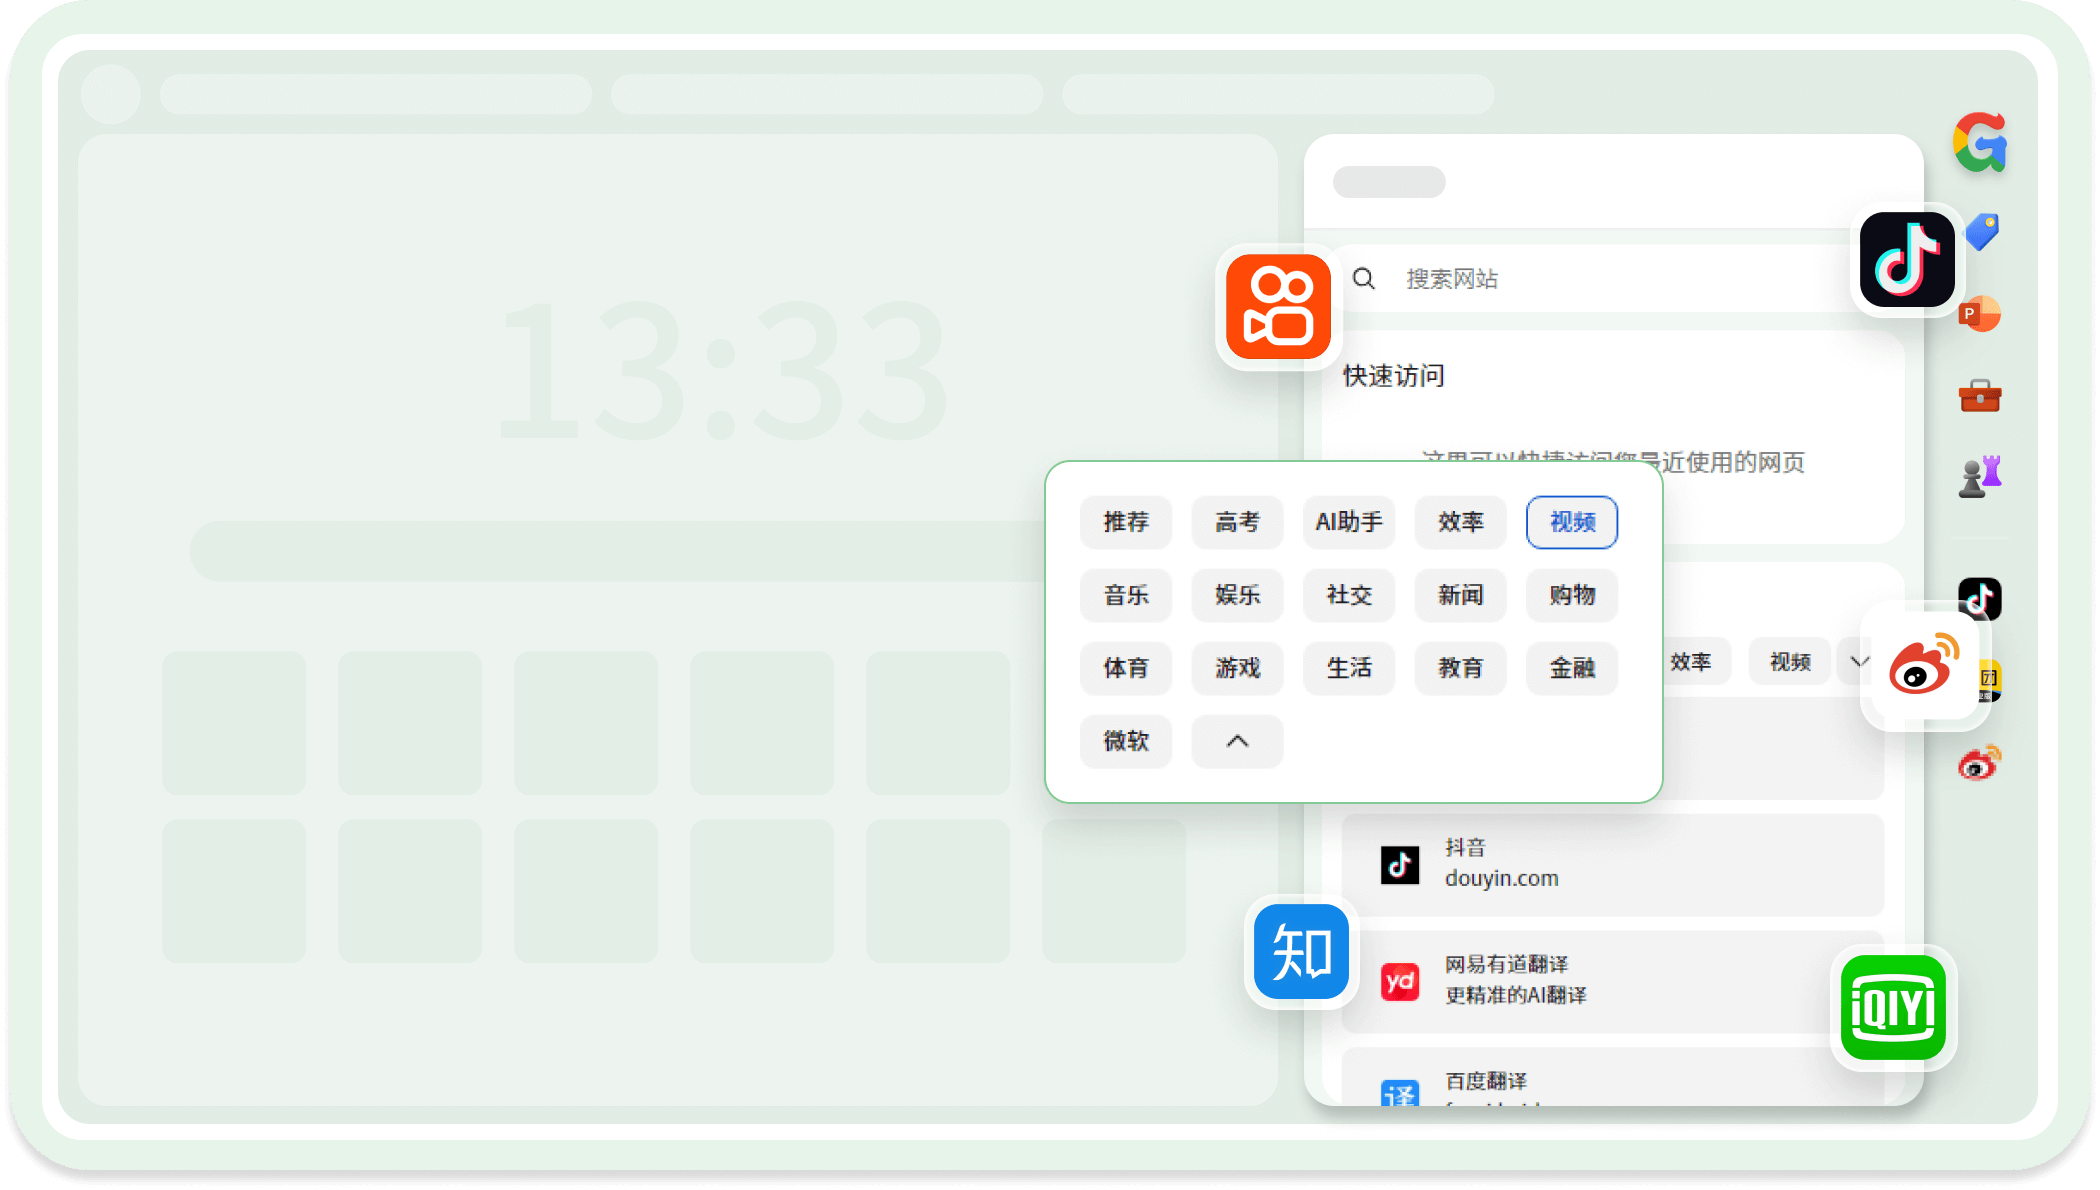
Task: Select the 微软 category
Action: click(x=1126, y=741)
